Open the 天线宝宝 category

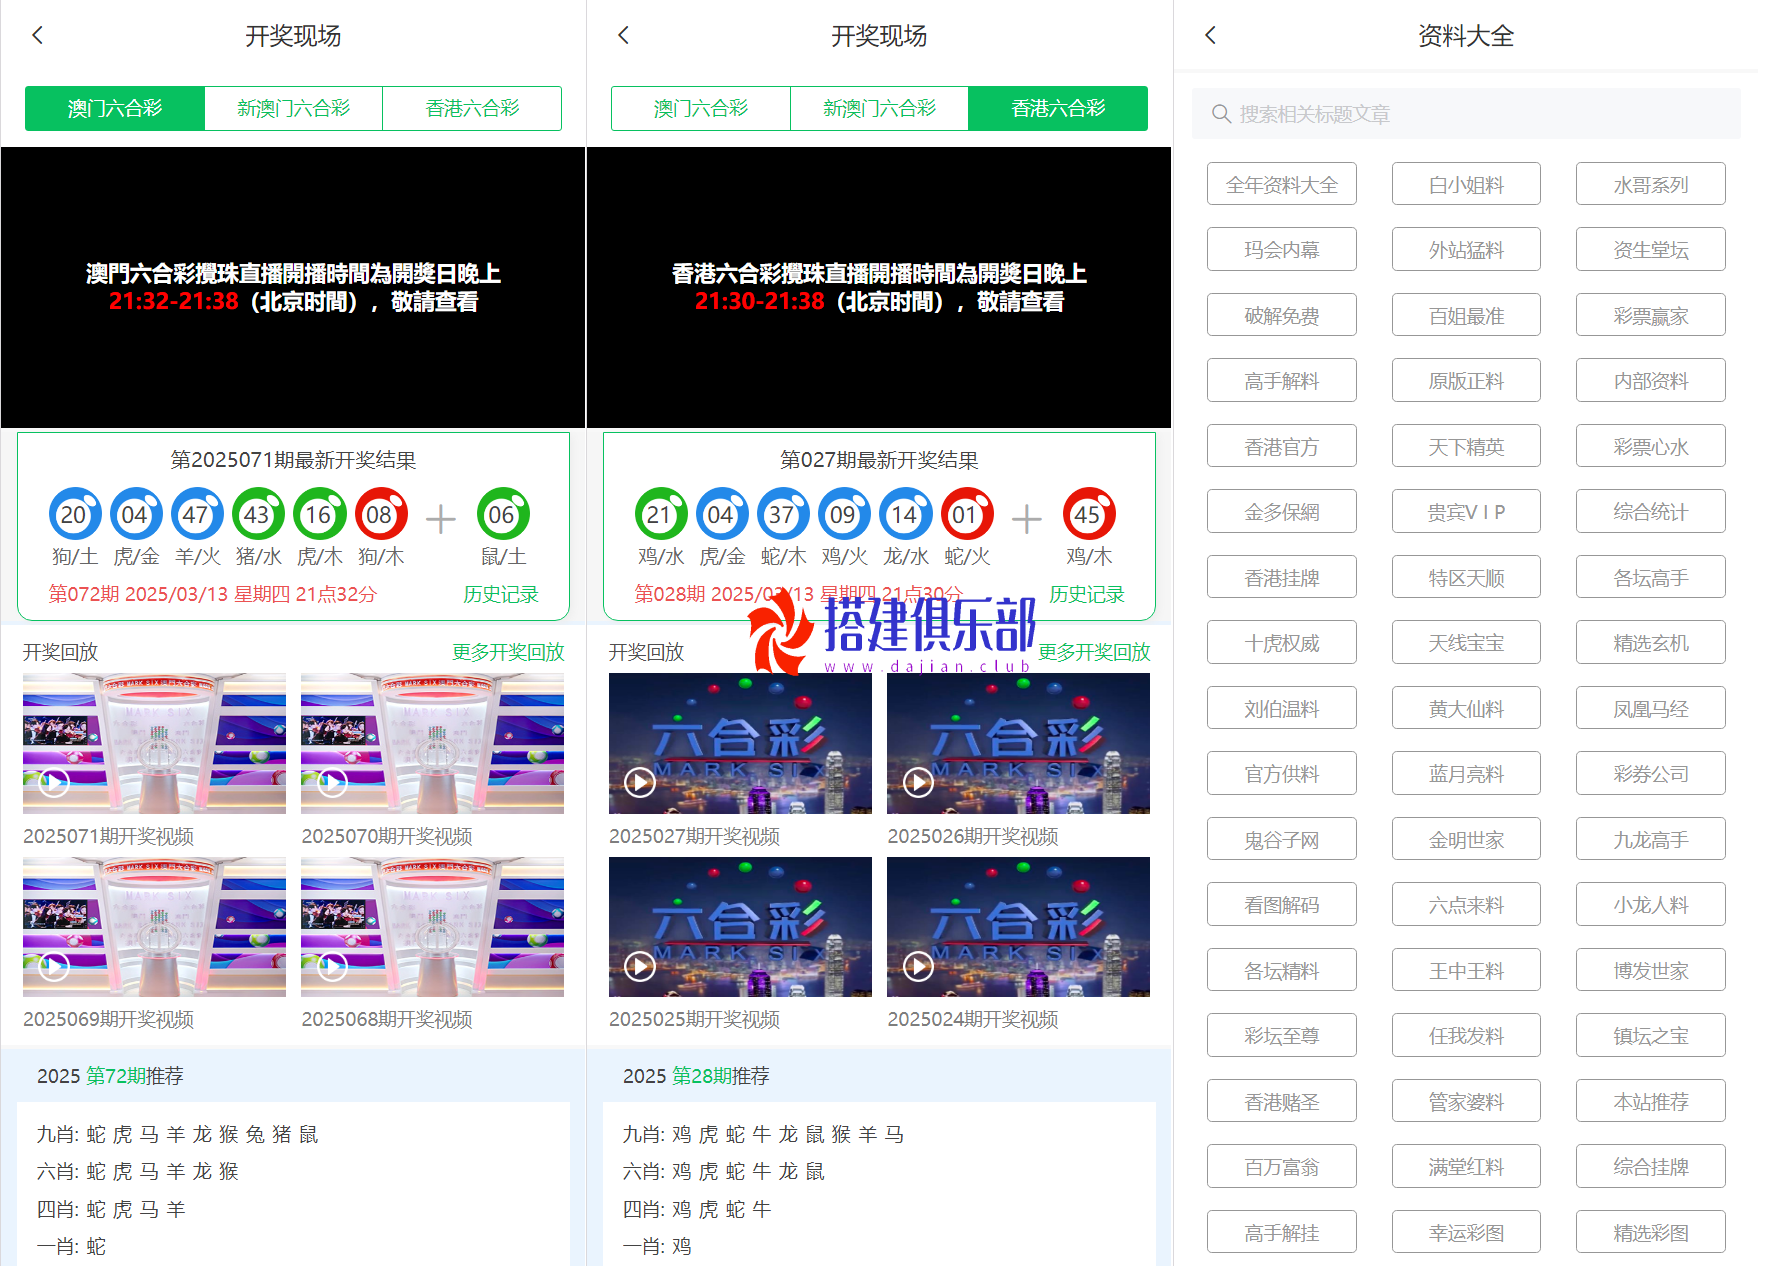[x=1466, y=642]
